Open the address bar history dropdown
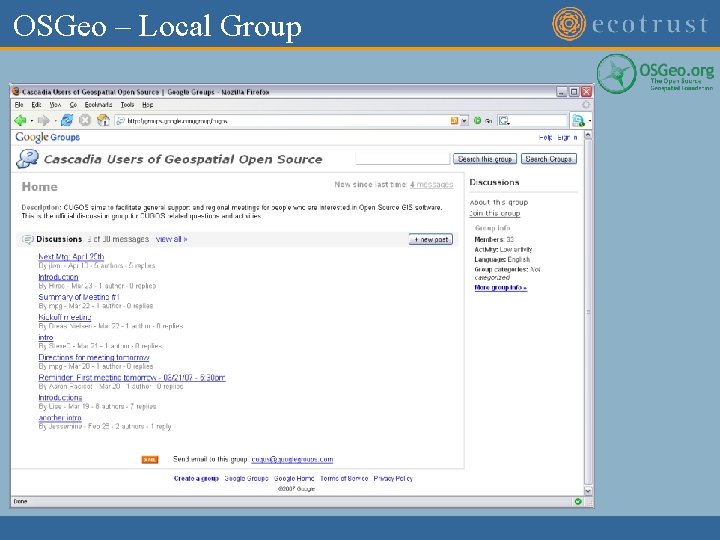This screenshot has width=720, height=540. click(464, 121)
